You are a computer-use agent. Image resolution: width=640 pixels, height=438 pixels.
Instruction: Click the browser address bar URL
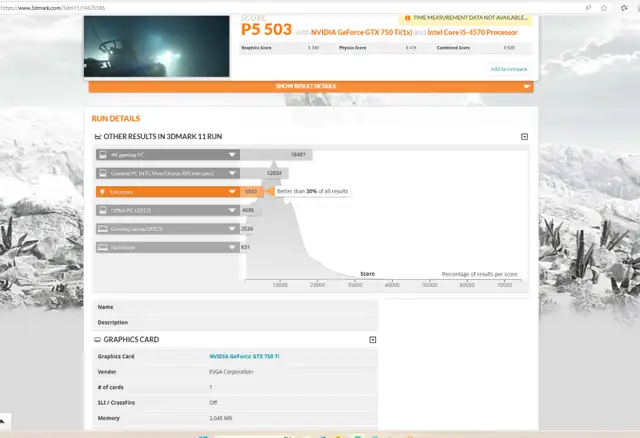click(53, 8)
